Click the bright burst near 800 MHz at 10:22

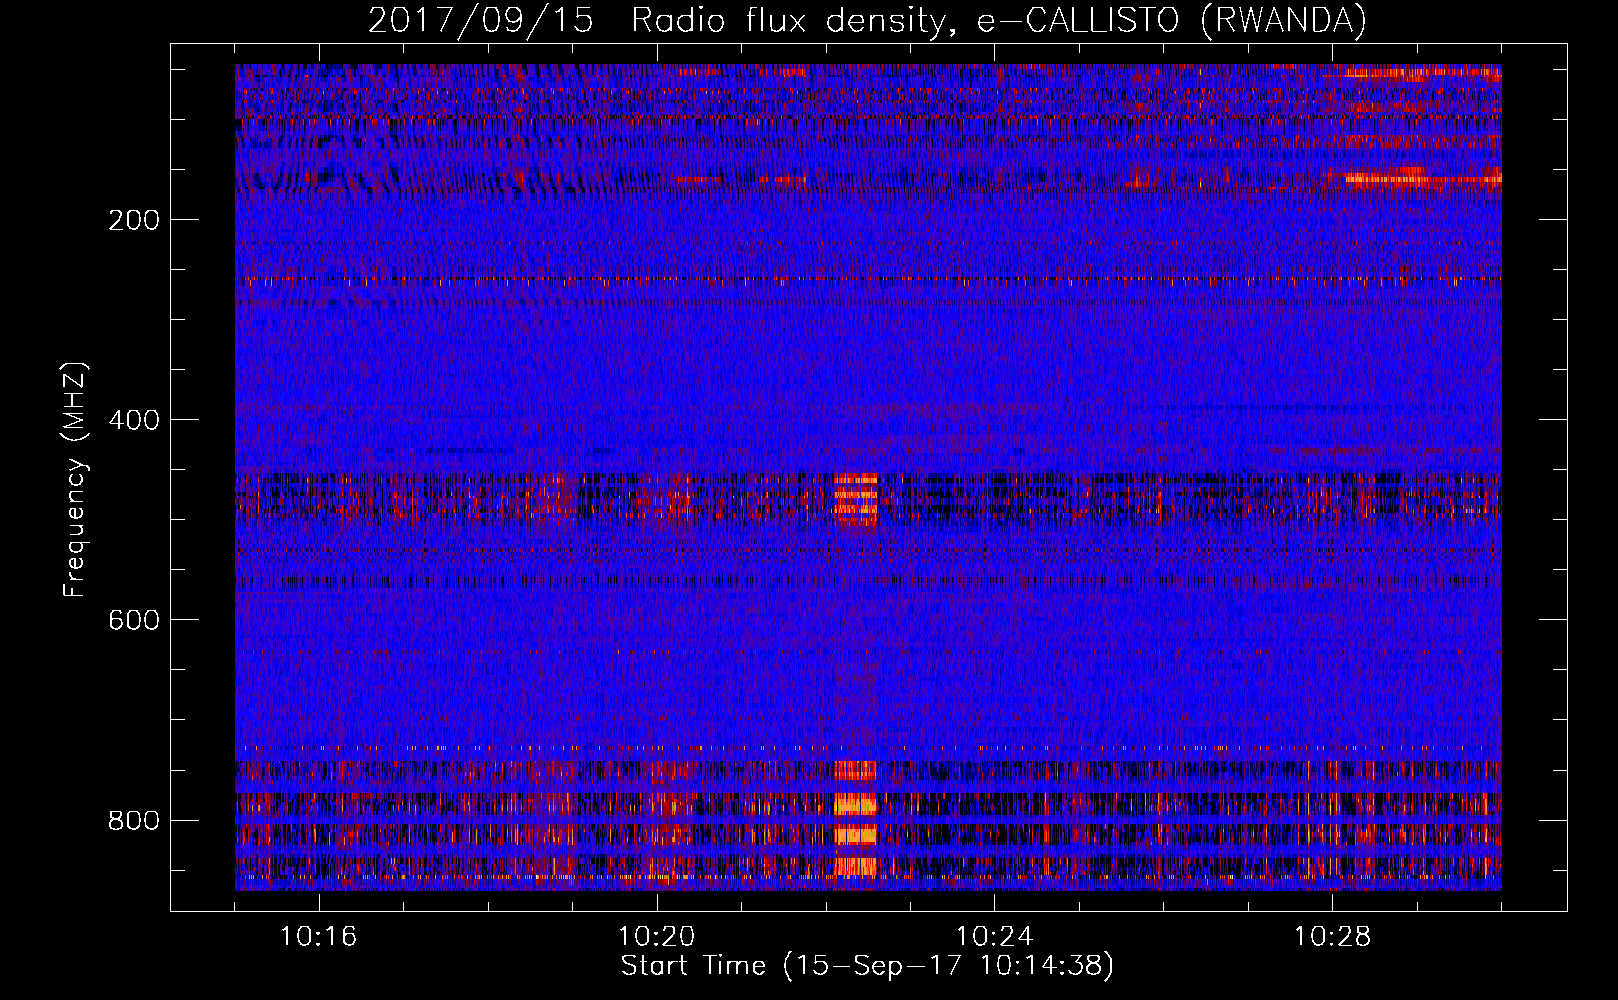click(855, 819)
